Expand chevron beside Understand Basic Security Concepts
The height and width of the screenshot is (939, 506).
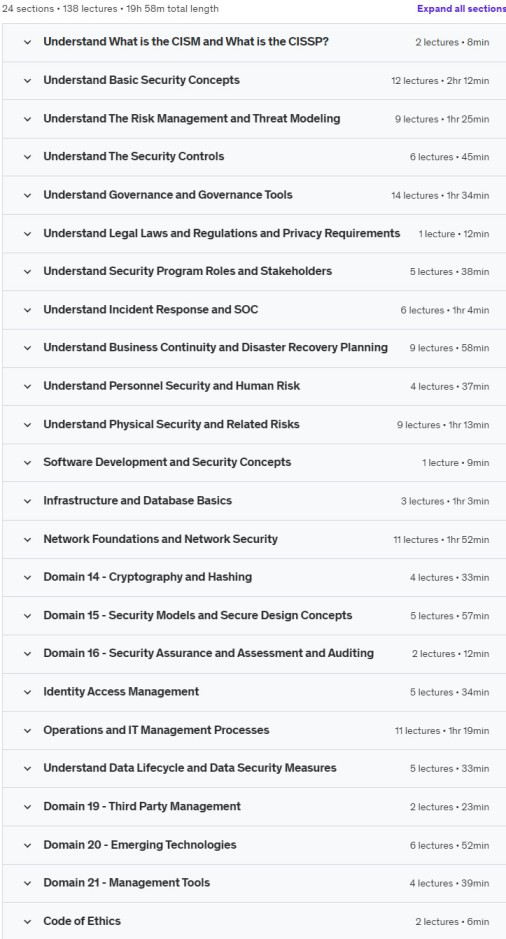click(x=28, y=81)
